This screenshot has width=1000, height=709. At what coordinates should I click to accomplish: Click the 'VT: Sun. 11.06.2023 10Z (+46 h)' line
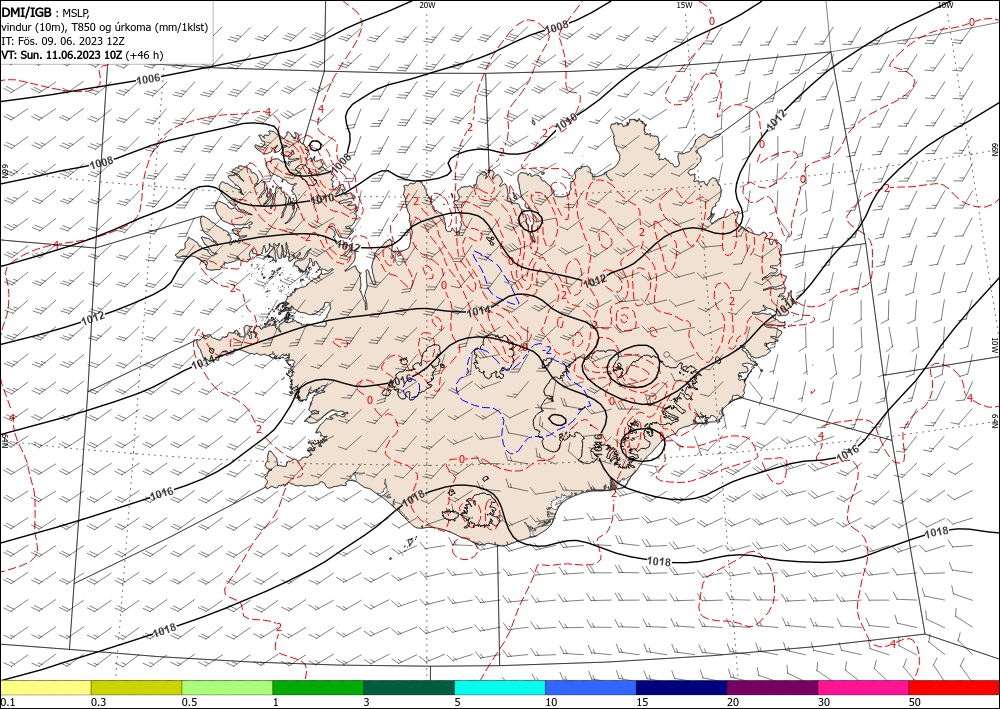click(x=82, y=55)
